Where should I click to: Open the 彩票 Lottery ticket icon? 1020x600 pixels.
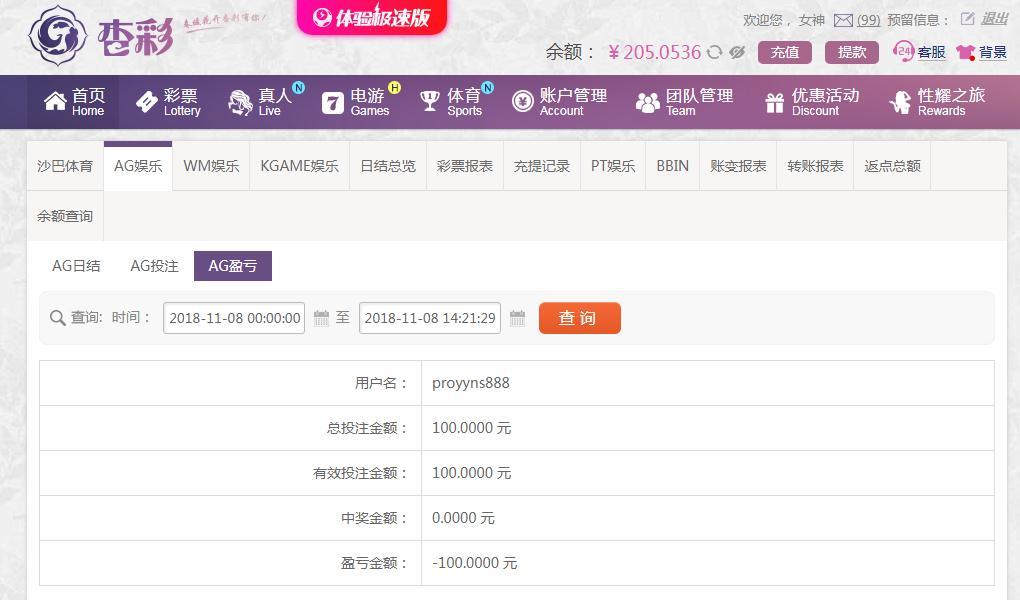146,102
